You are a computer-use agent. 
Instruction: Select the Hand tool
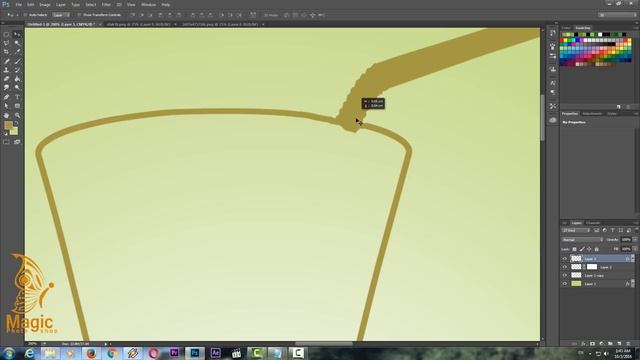click(6, 115)
